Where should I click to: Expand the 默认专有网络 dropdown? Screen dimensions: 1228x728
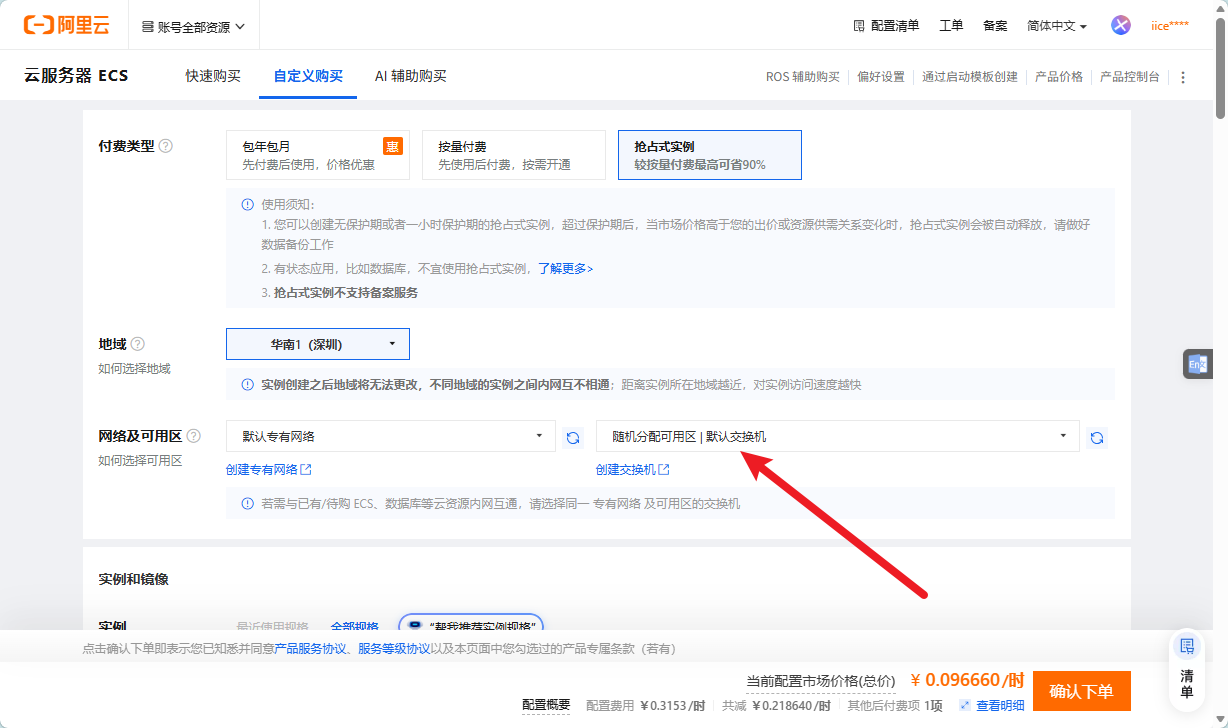(x=391, y=436)
